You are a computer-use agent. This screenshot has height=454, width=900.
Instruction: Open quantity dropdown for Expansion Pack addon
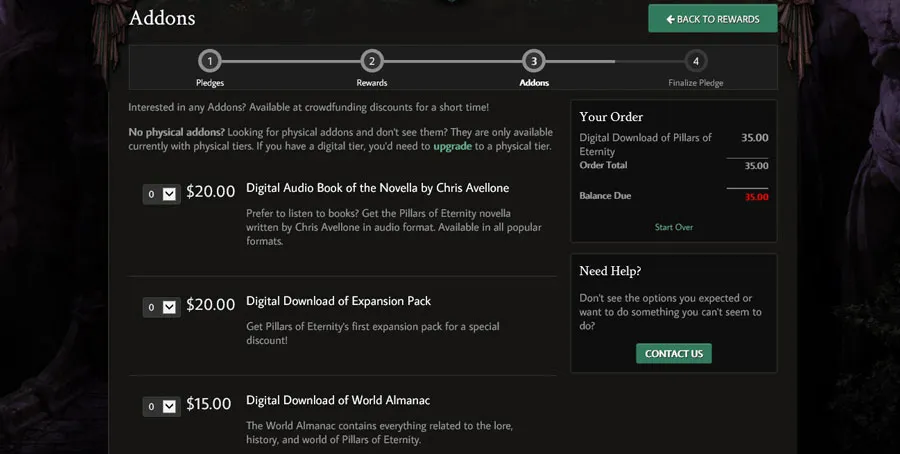[161, 307]
